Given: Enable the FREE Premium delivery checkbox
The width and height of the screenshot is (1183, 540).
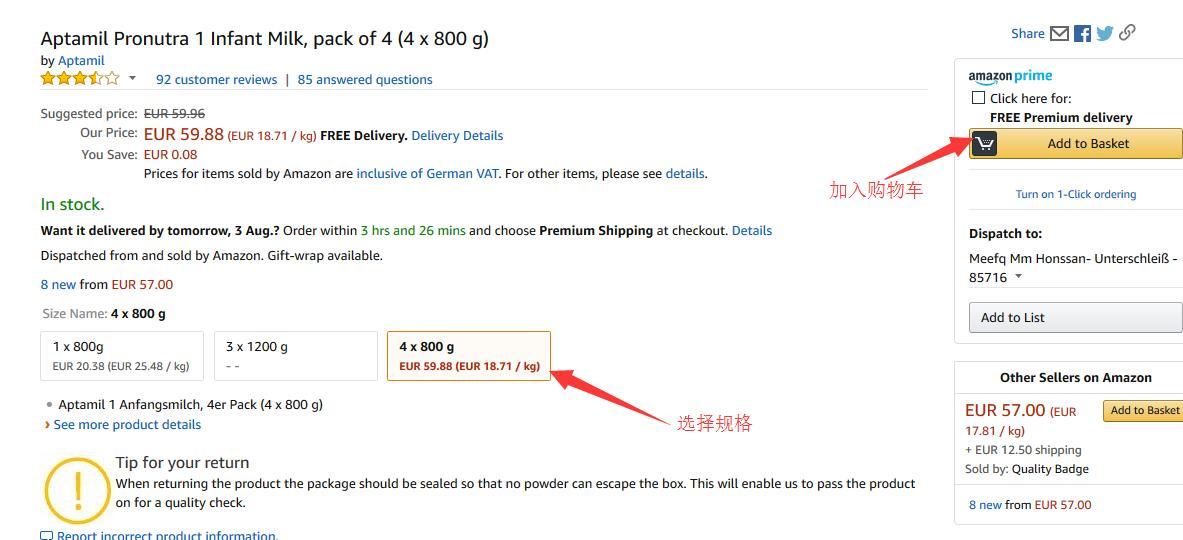Looking at the screenshot, I should pos(979,98).
